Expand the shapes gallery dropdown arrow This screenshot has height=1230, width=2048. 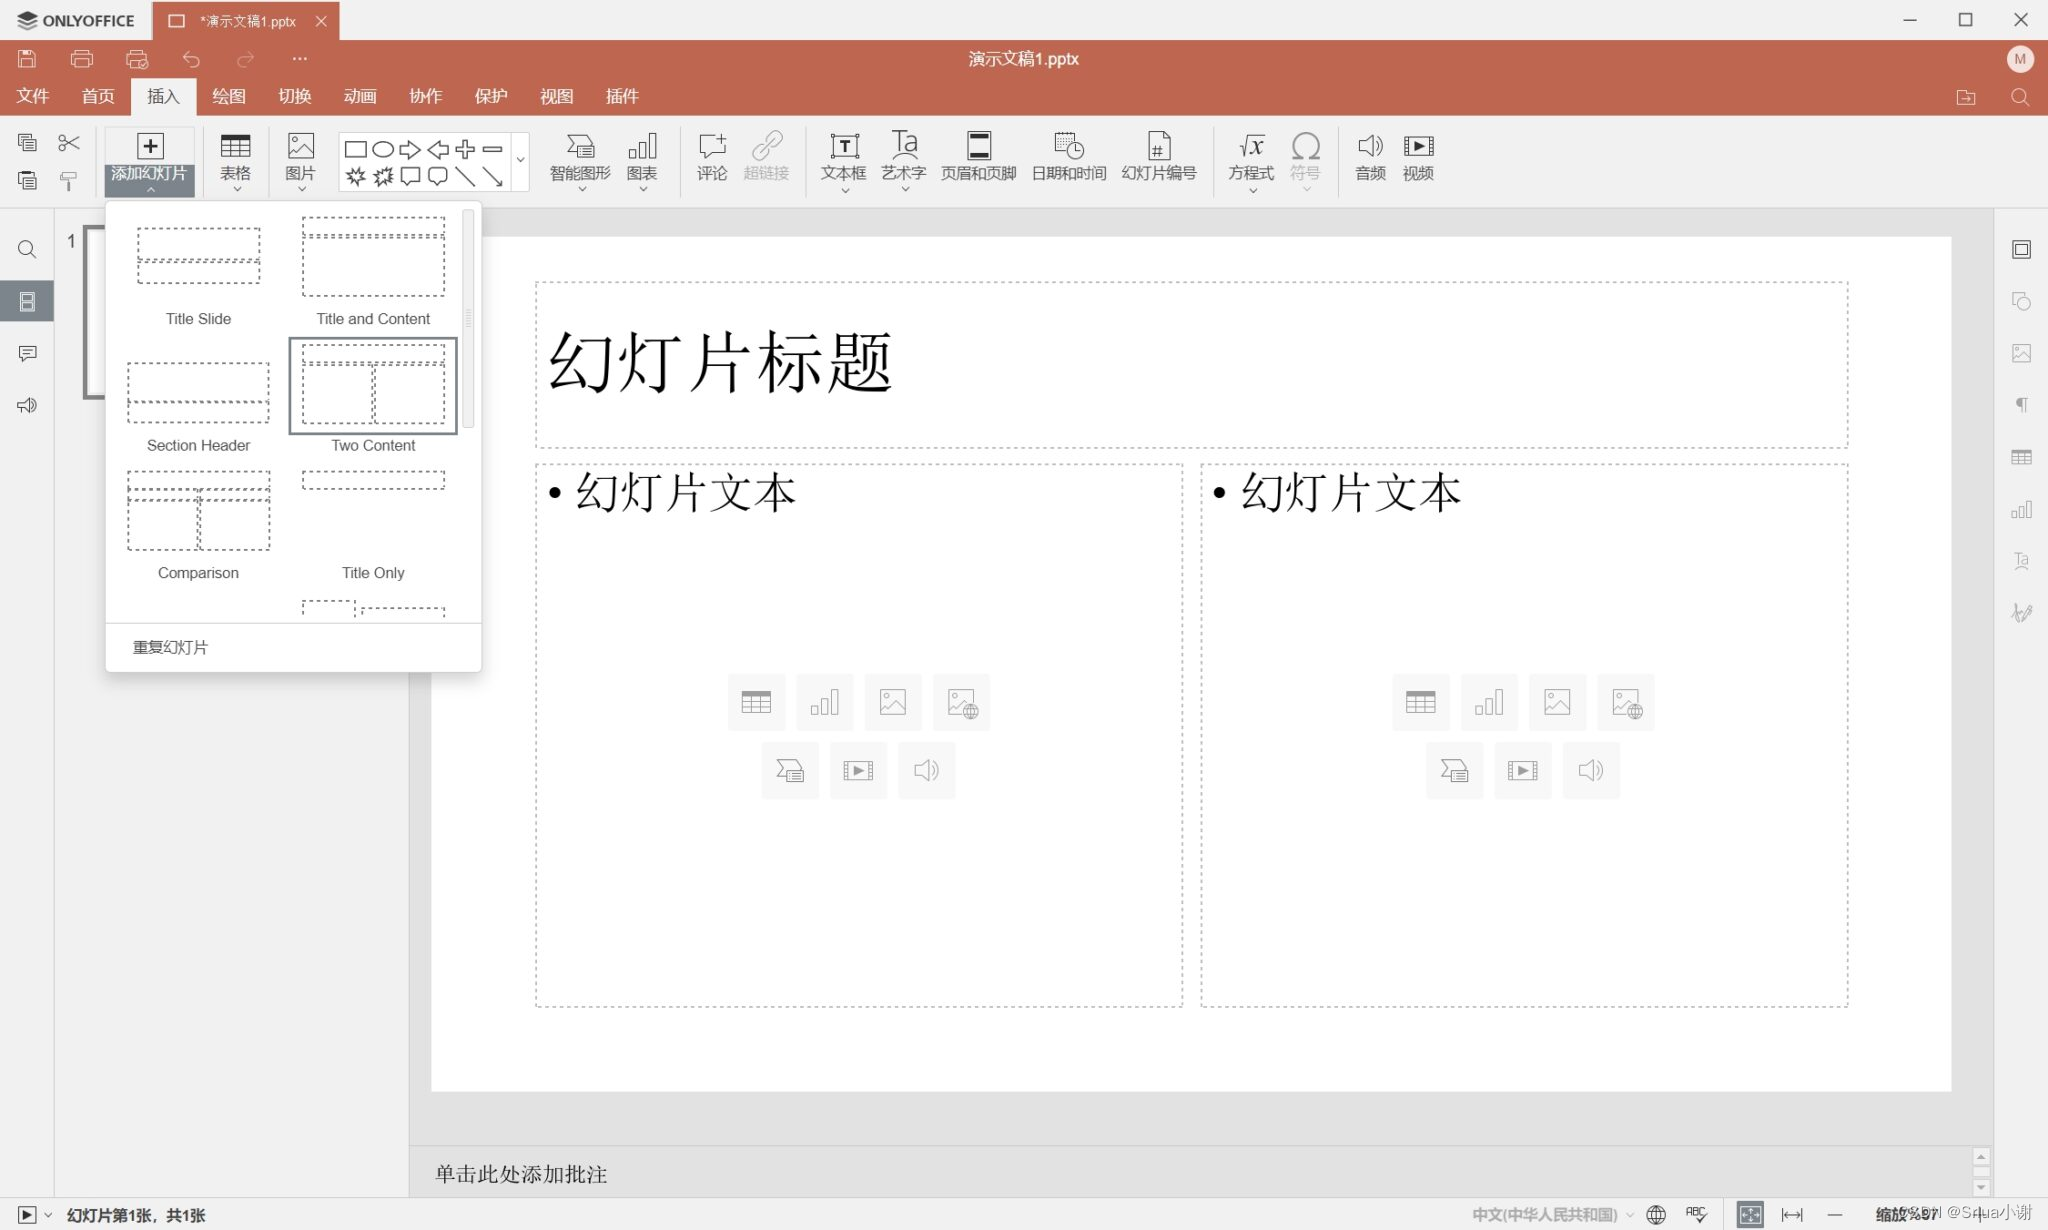520,160
